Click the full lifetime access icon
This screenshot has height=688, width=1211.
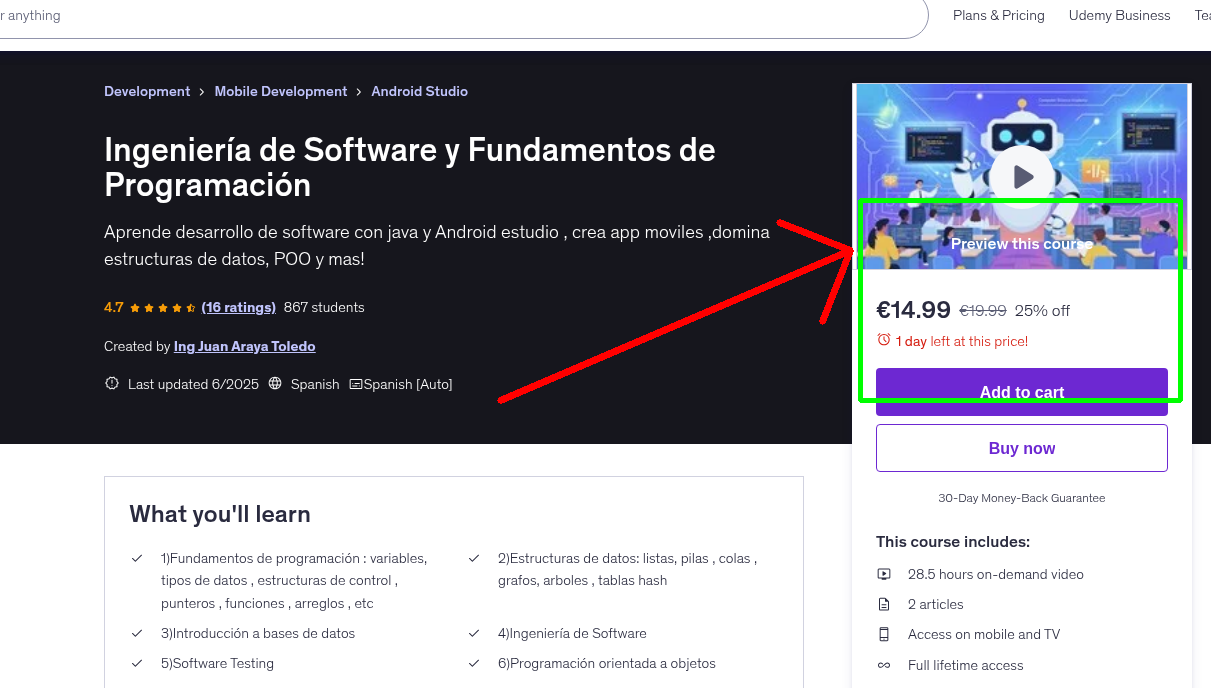(x=884, y=665)
